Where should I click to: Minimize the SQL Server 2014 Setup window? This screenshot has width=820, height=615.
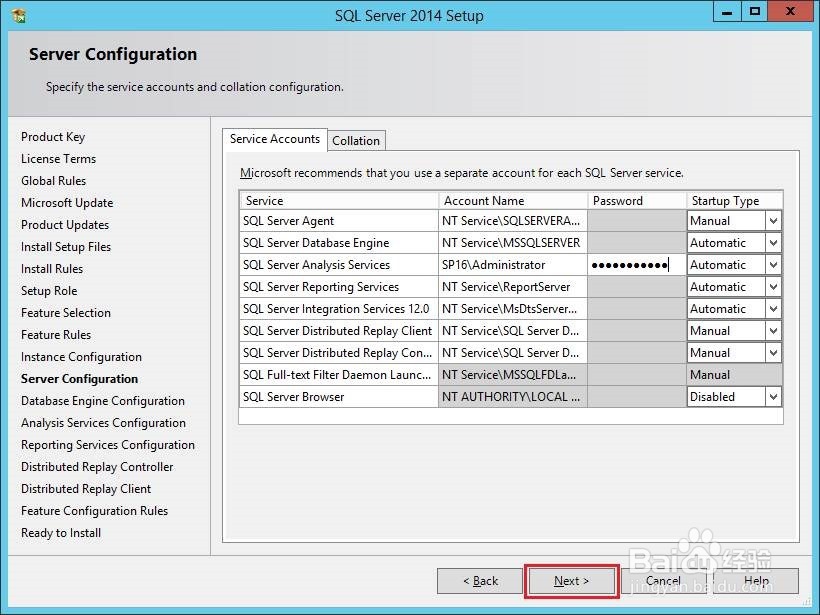click(x=727, y=12)
